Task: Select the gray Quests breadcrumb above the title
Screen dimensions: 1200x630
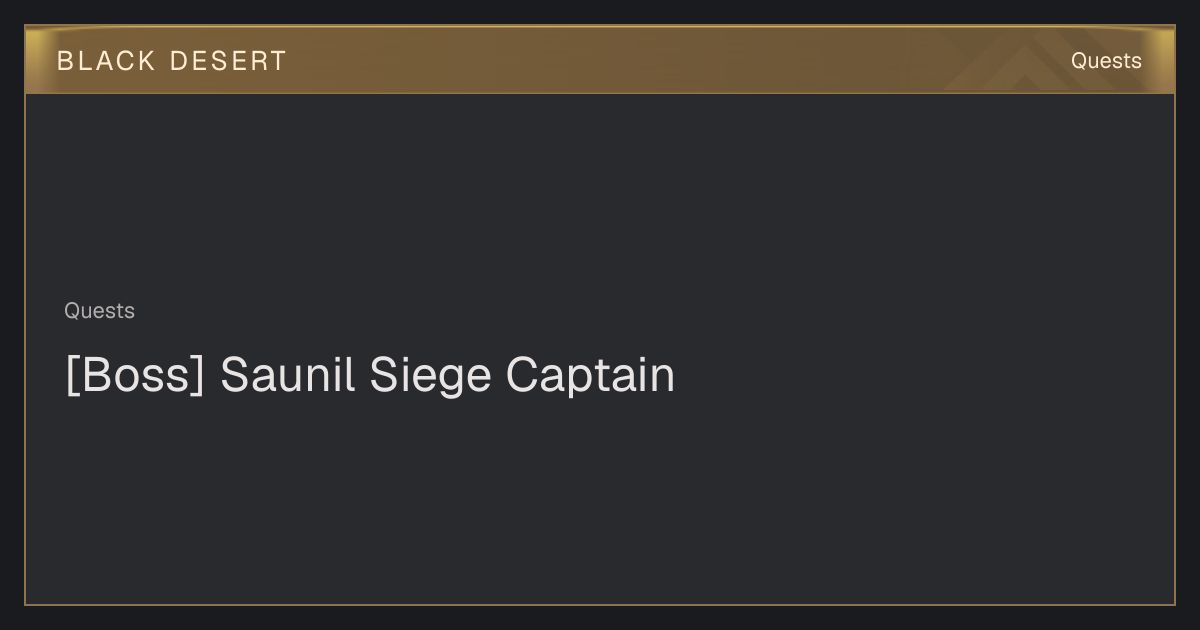Action: point(99,311)
